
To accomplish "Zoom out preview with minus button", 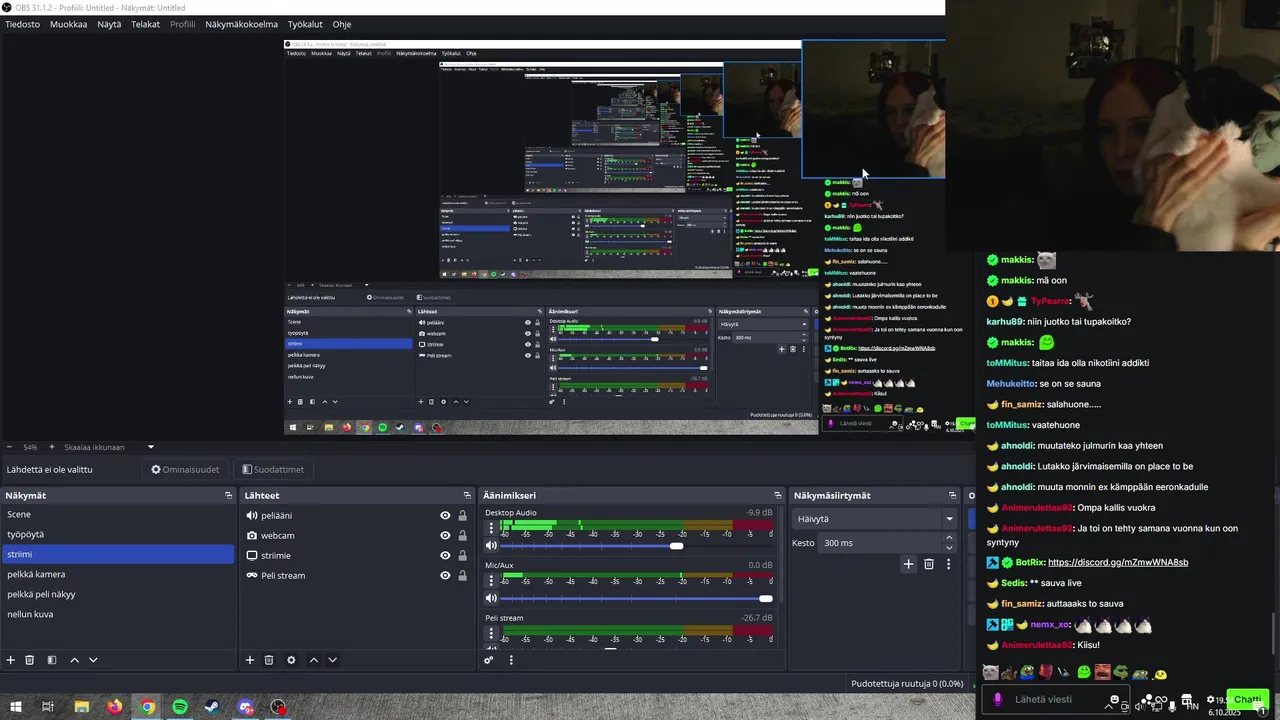I will pyautogui.click(x=10, y=447).
